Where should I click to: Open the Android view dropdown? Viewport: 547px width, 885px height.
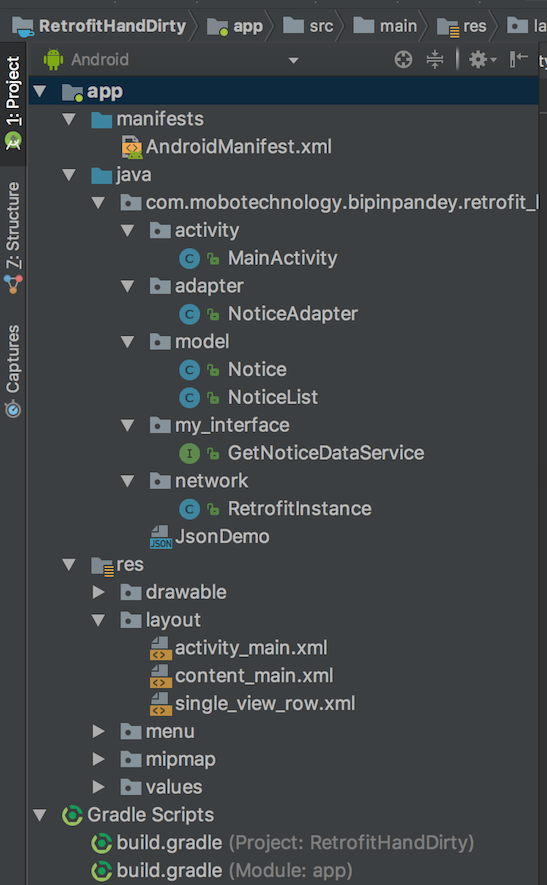pyautogui.click(x=293, y=60)
